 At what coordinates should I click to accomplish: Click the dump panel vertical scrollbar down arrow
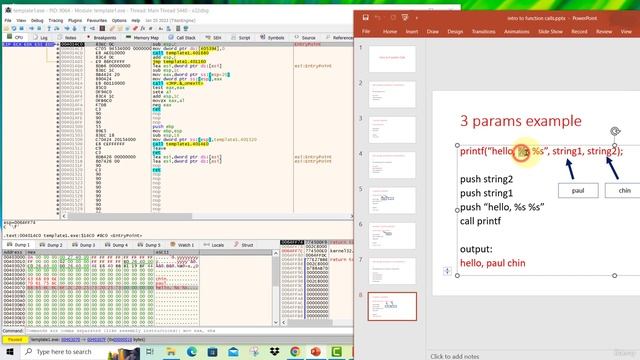(276, 322)
